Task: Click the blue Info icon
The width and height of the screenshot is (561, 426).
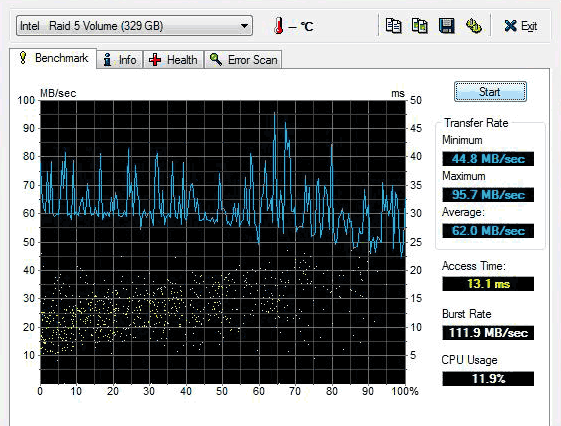Action: [107, 59]
